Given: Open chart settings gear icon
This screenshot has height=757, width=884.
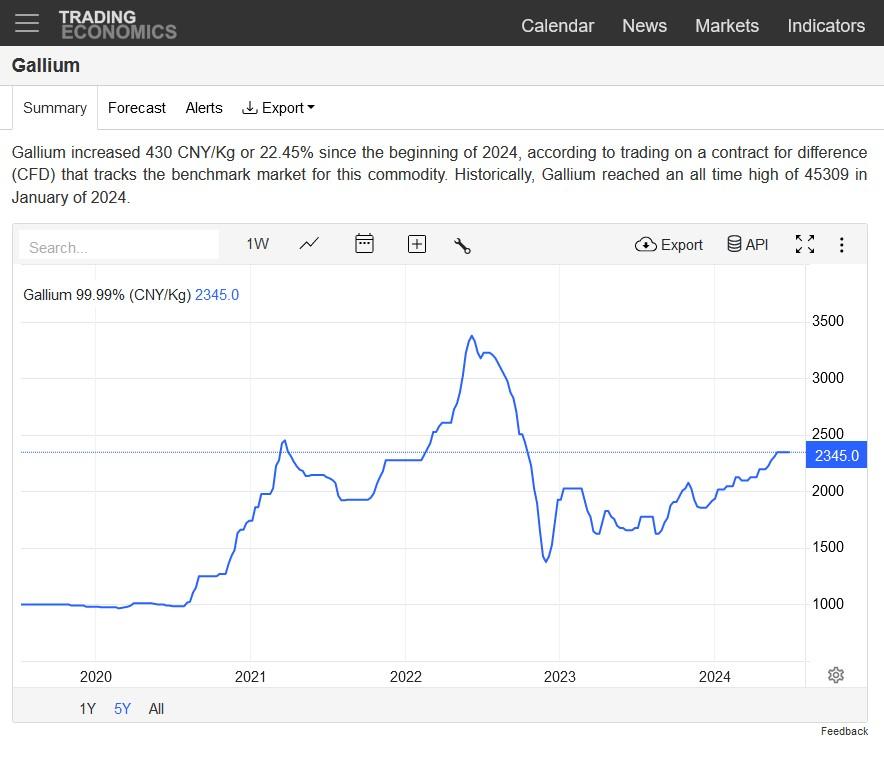Looking at the screenshot, I should (836, 675).
